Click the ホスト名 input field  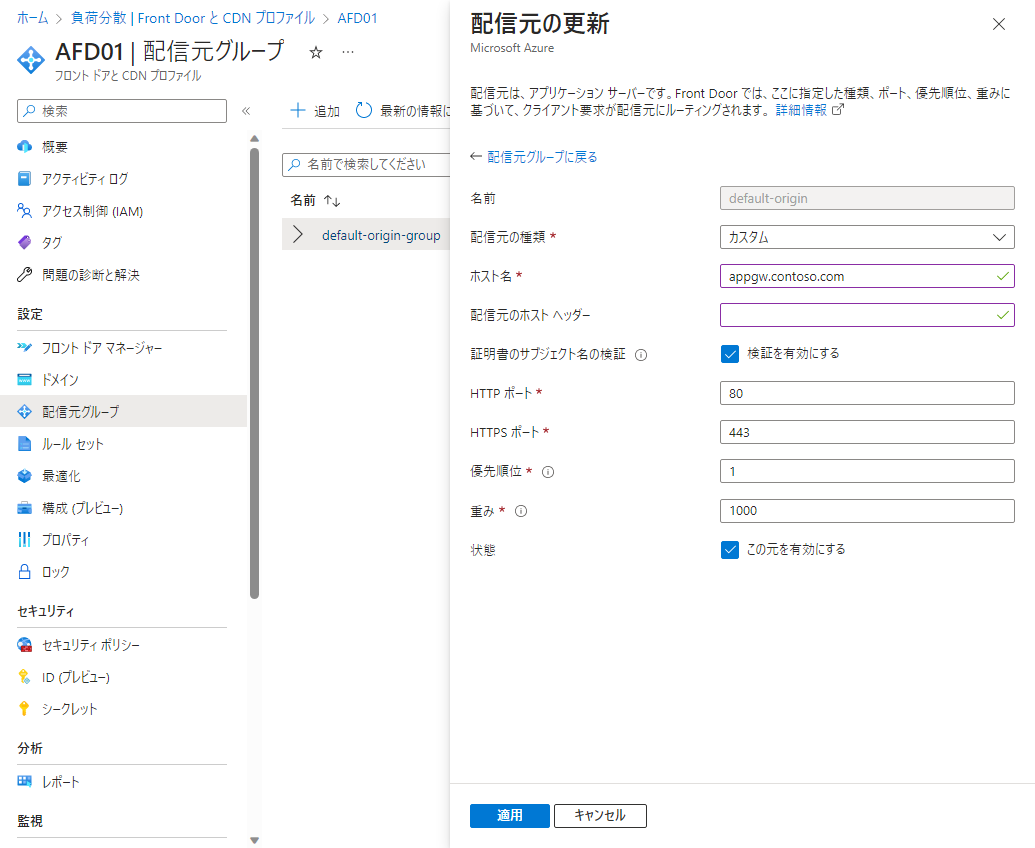[866, 276]
